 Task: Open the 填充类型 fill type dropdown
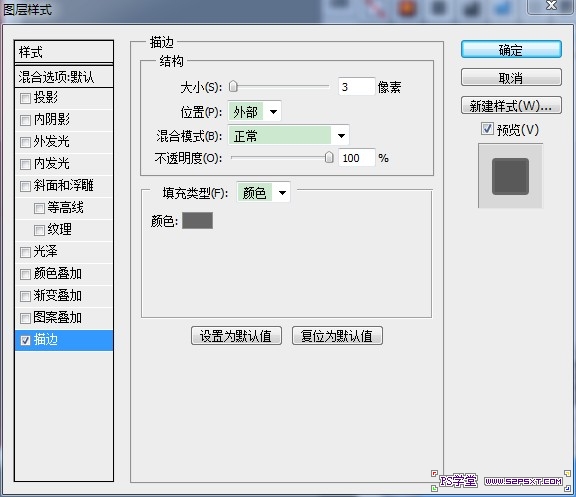point(263,192)
